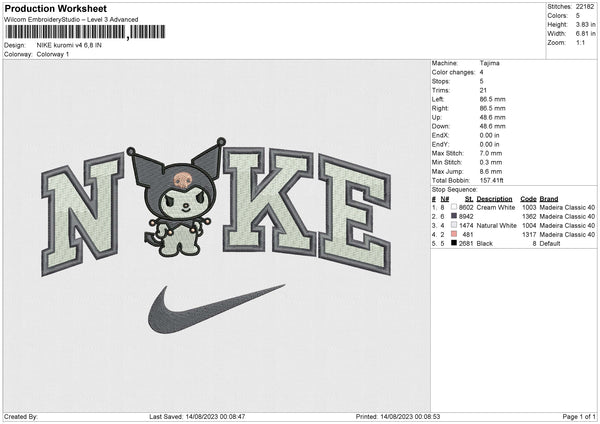Click the 'Natural White' description
The width and height of the screenshot is (600, 424).
tap(497, 226)
